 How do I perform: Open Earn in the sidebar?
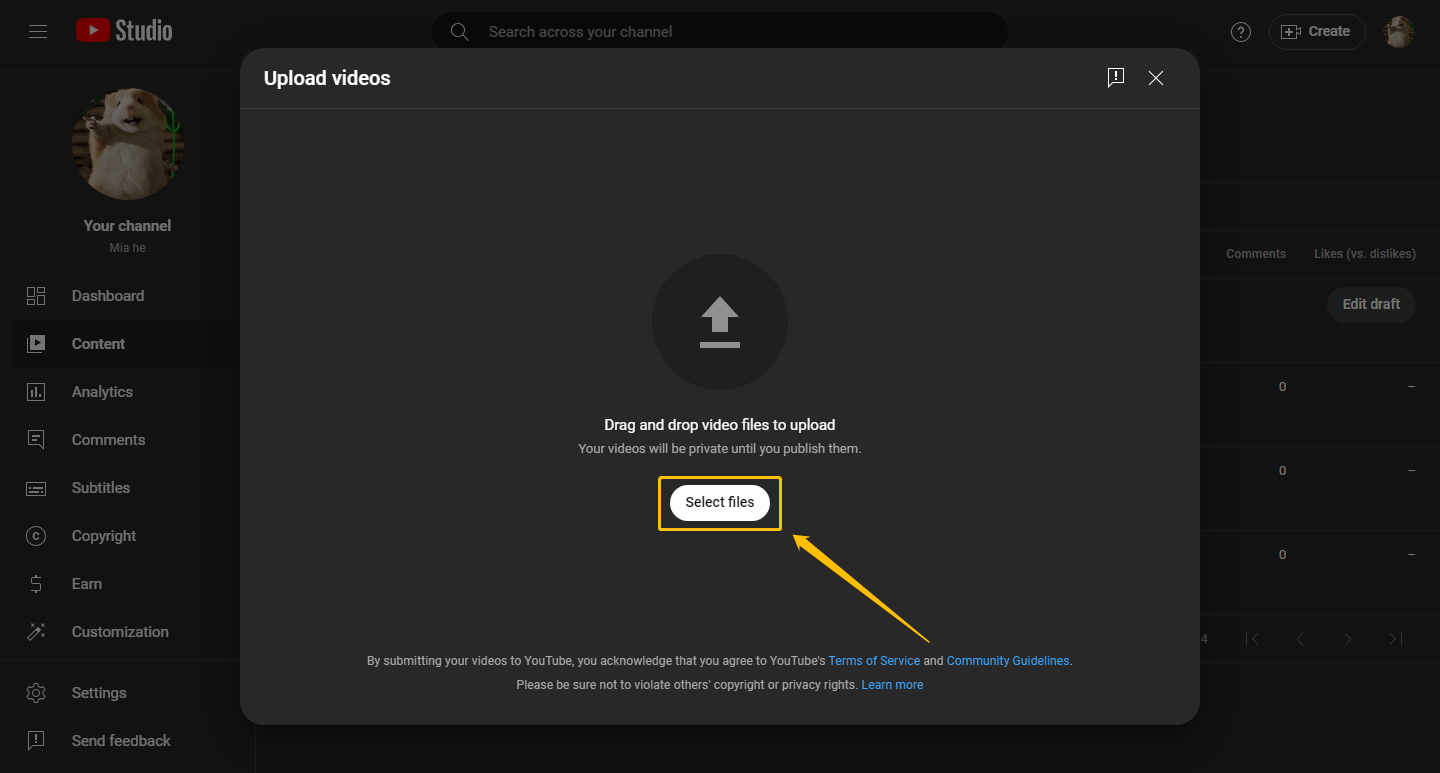(87, 584)
